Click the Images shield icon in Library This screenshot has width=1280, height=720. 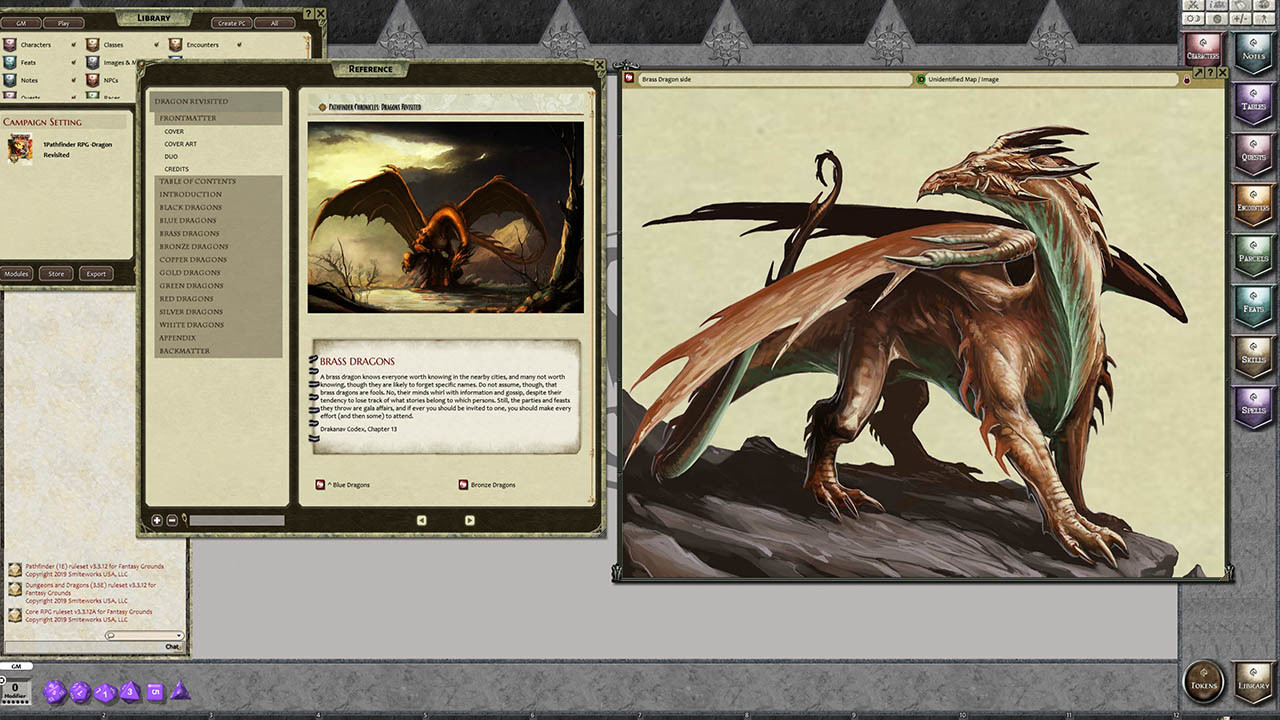[92, 62]
